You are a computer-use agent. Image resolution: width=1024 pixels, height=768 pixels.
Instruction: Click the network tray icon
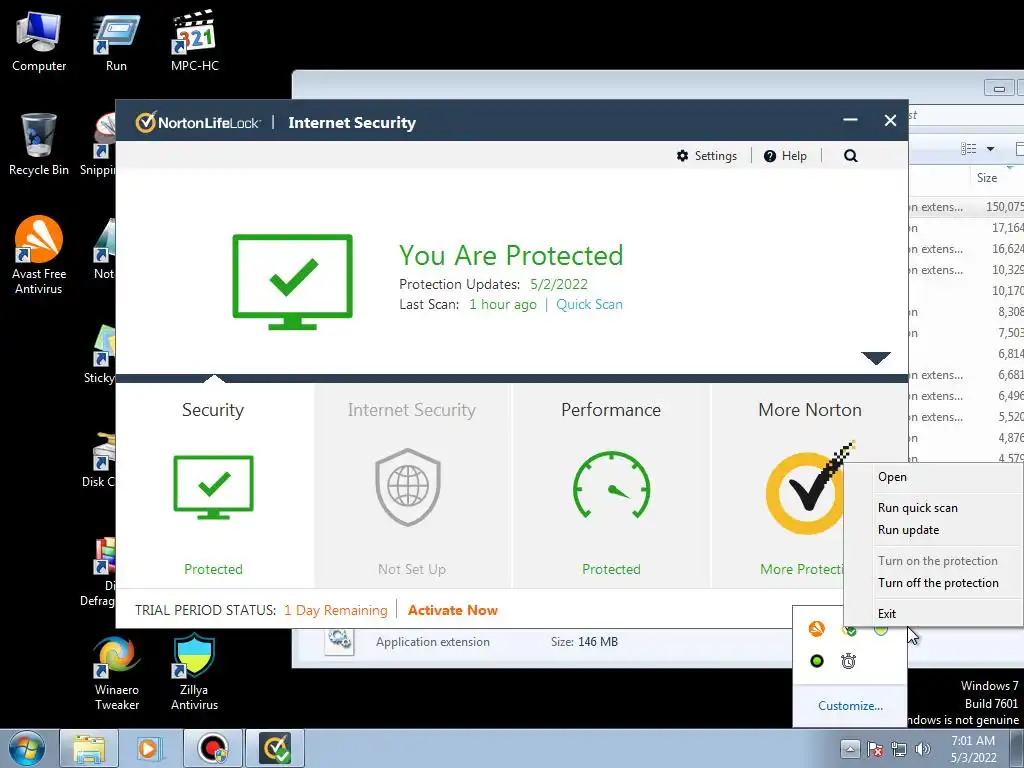(x=899, y=749)
